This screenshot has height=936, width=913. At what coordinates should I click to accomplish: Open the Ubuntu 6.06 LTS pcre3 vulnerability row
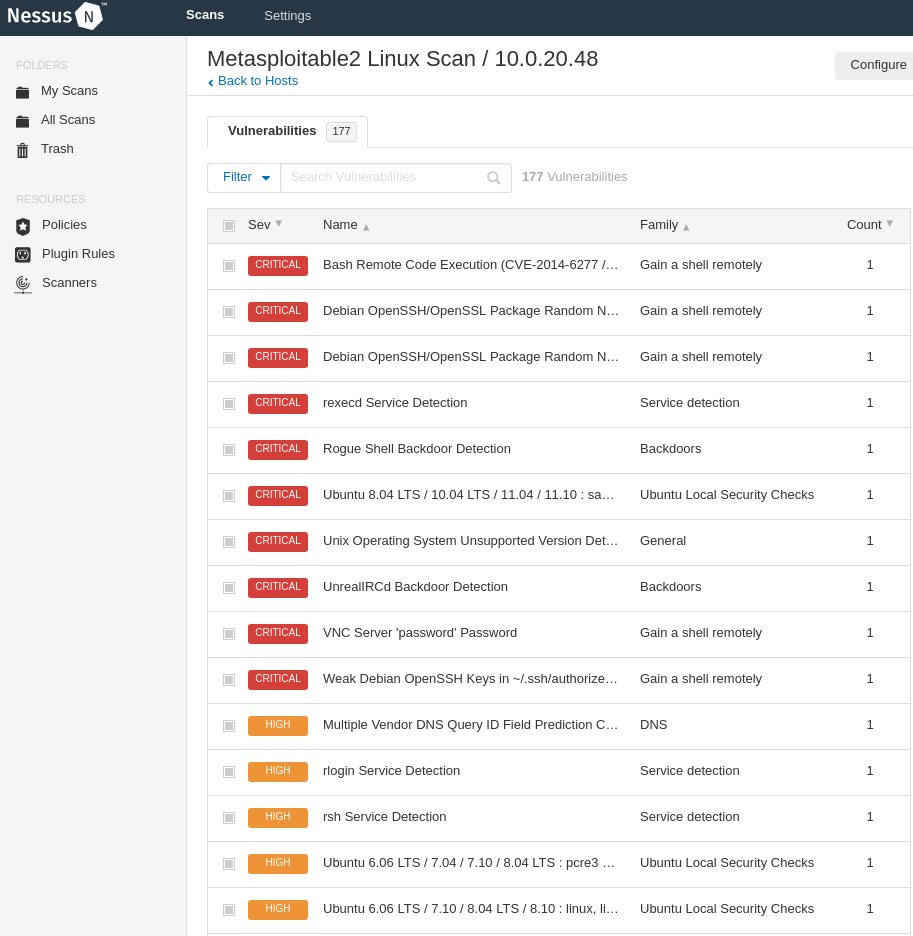[x=559, y=863]
